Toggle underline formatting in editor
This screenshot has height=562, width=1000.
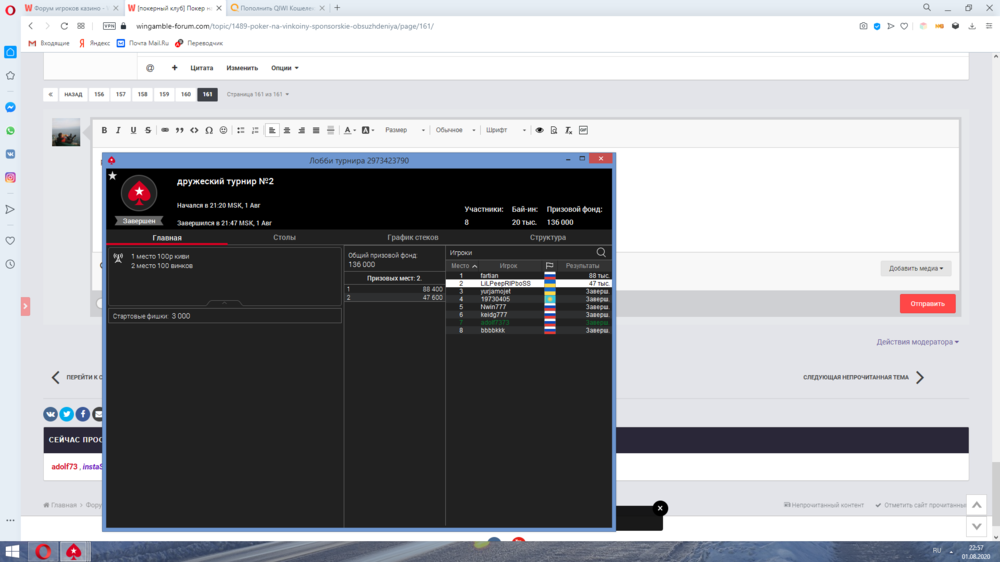click(x=133, y=130)
